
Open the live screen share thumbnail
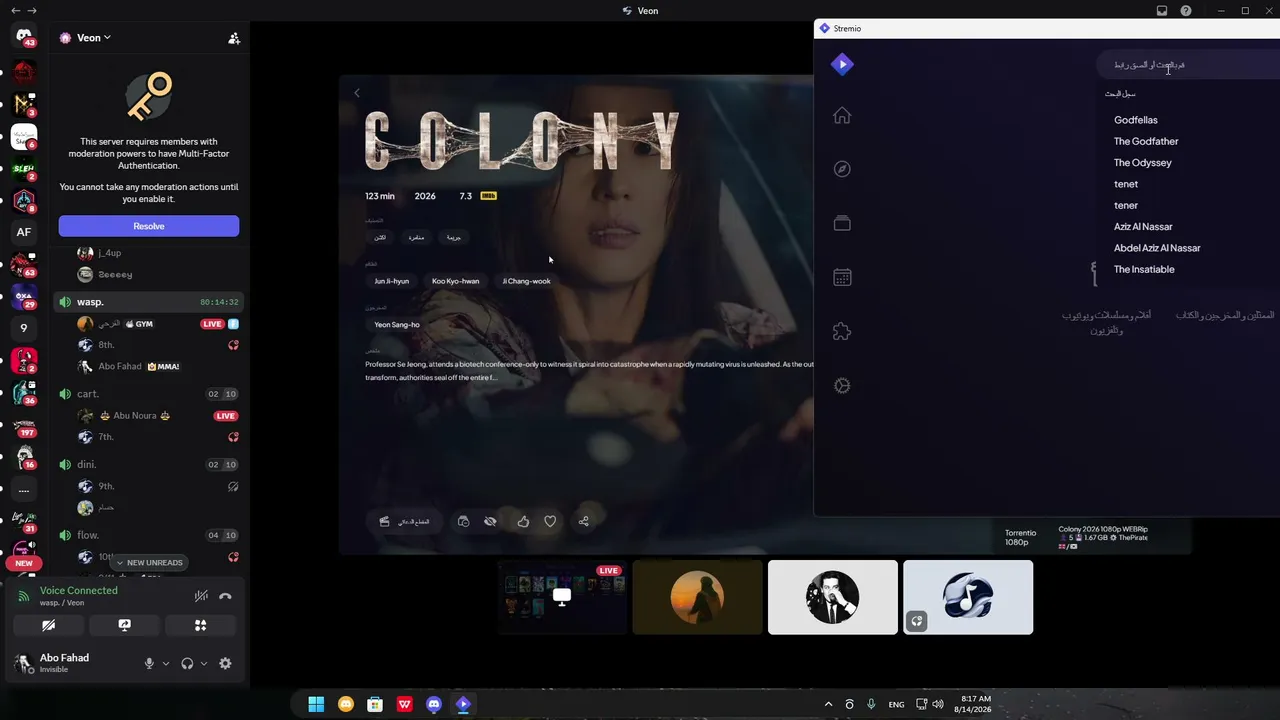(563, 597)
